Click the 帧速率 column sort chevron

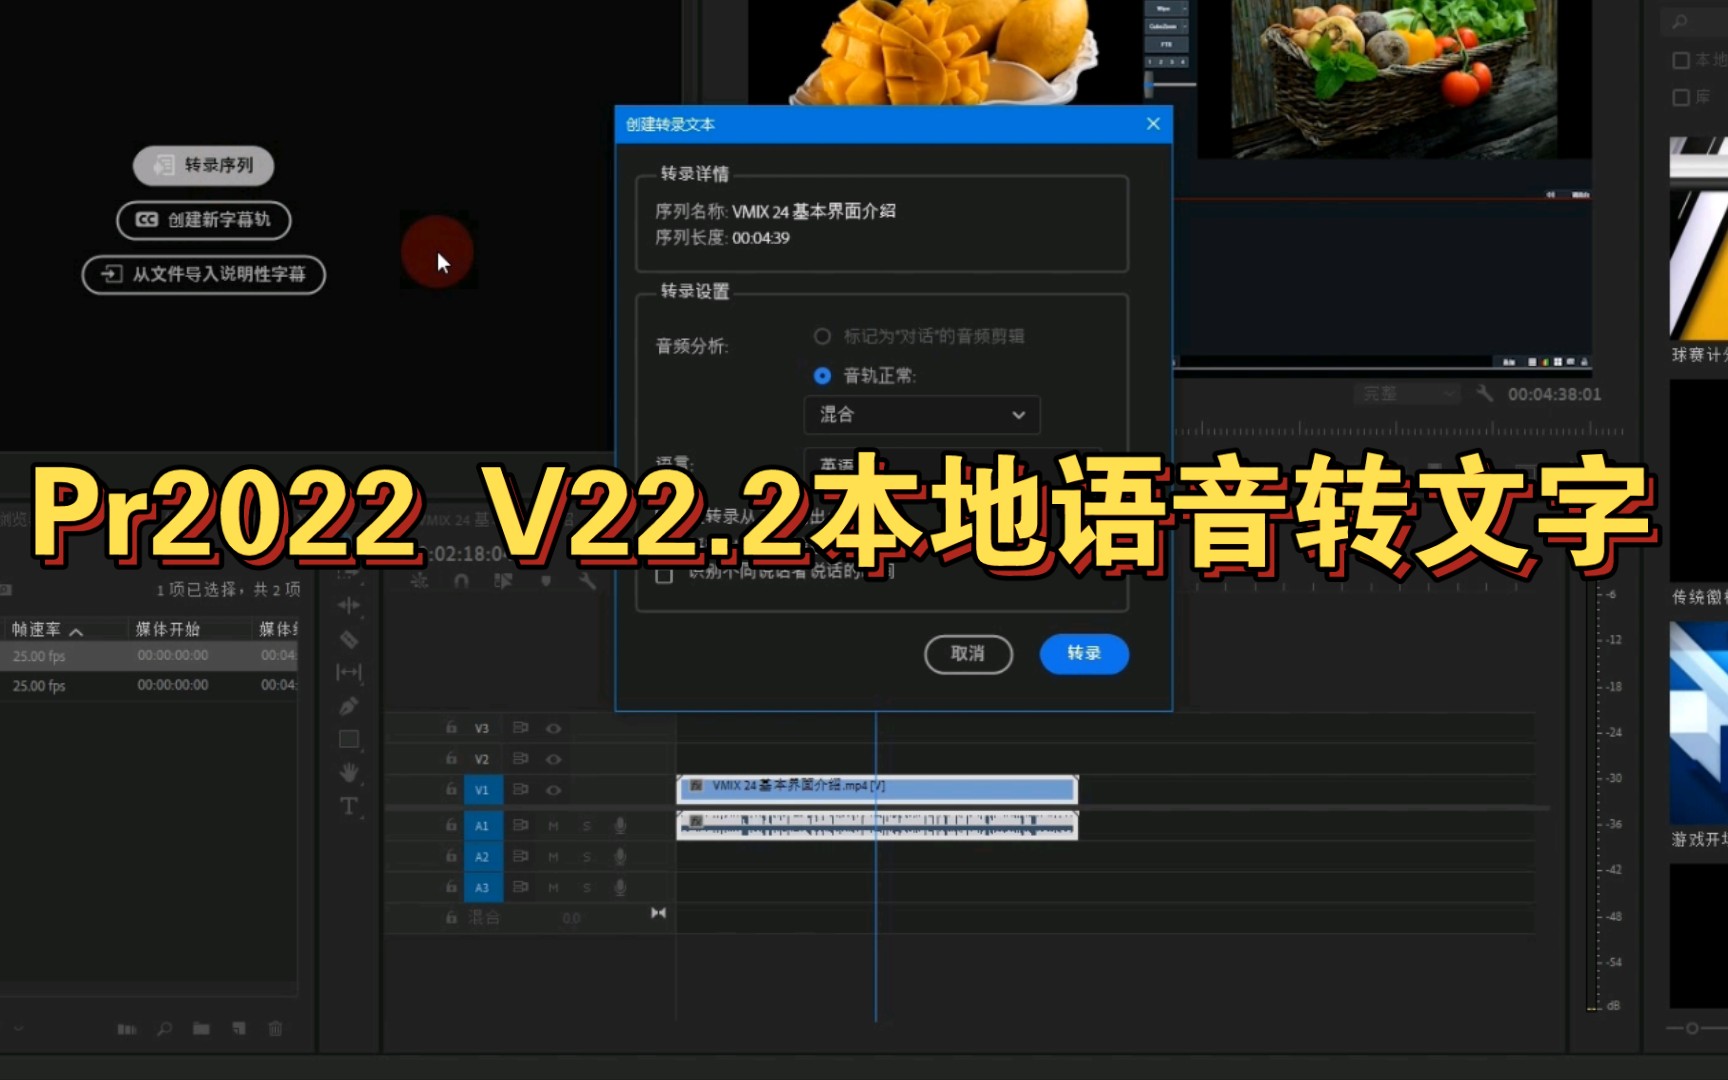(76, 632)
